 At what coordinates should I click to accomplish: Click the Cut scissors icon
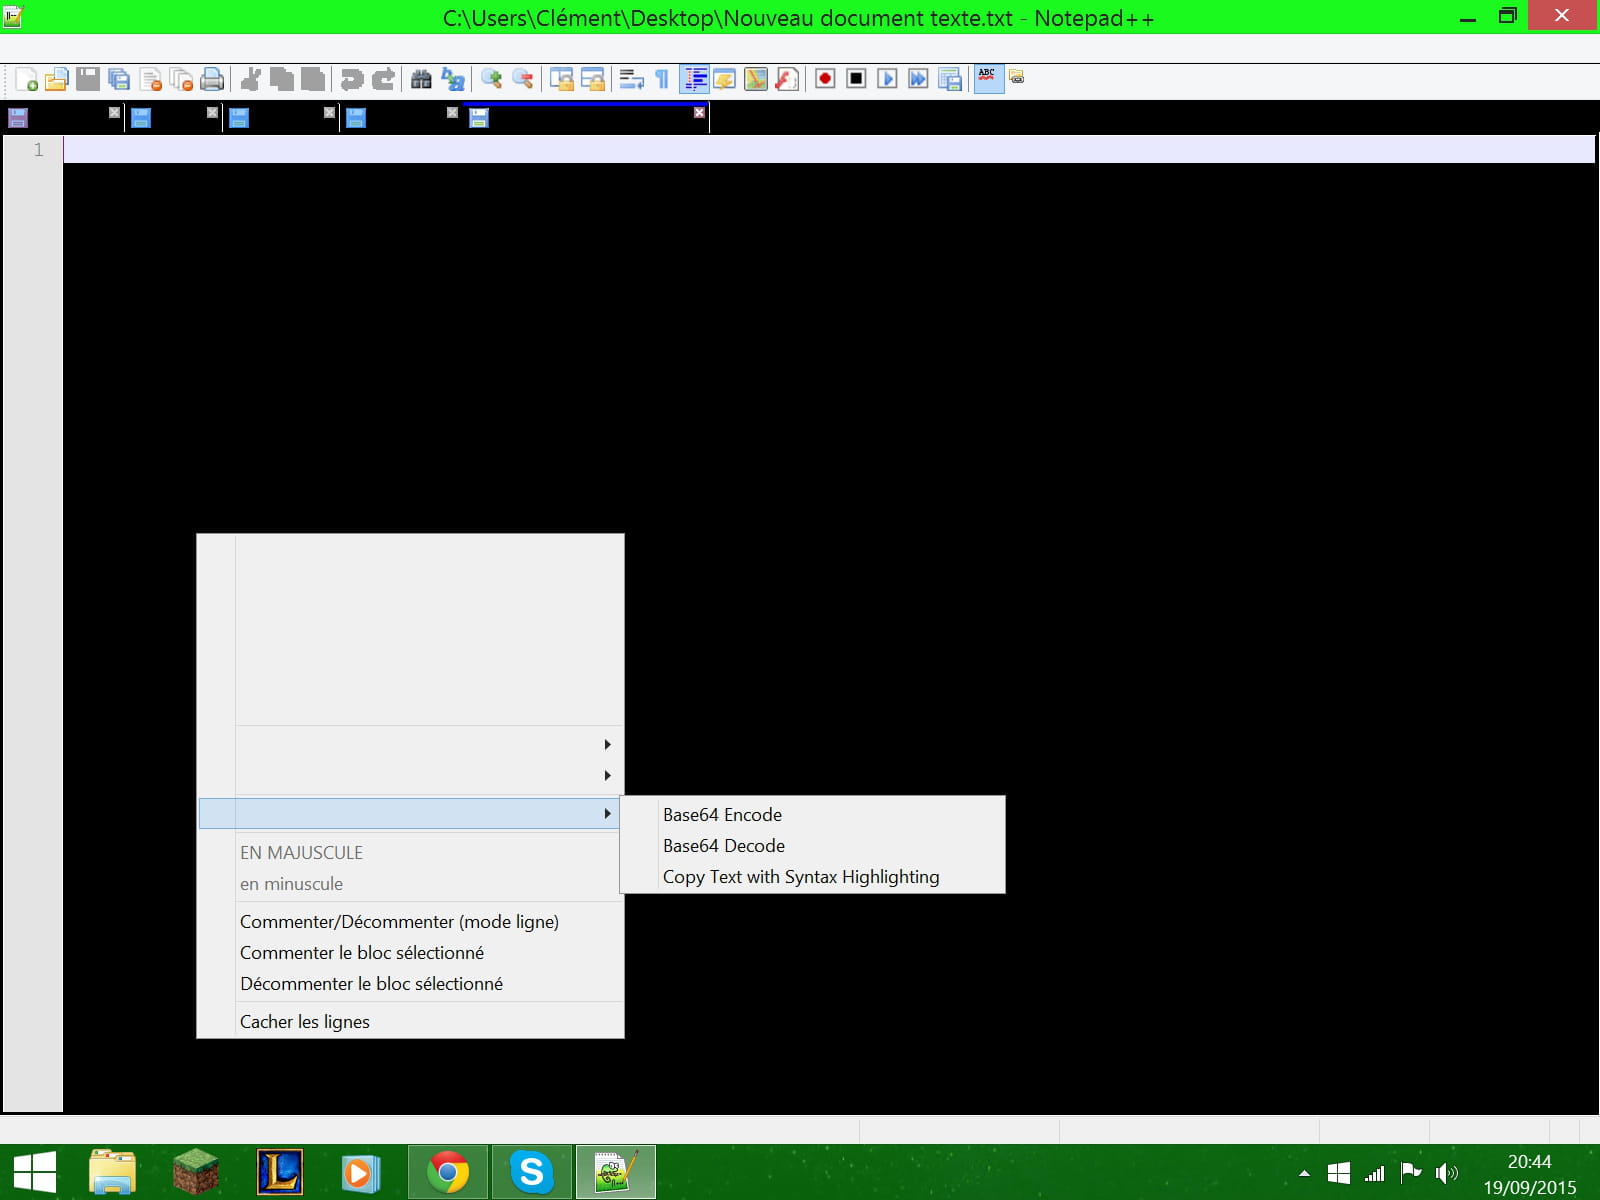click(x=251, y=79)
